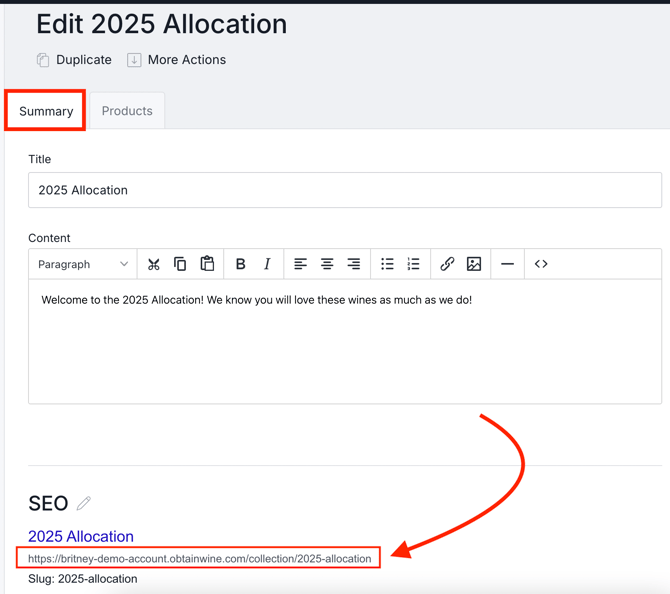
Task: Open the More Actions menu
Action: (176, 60)
